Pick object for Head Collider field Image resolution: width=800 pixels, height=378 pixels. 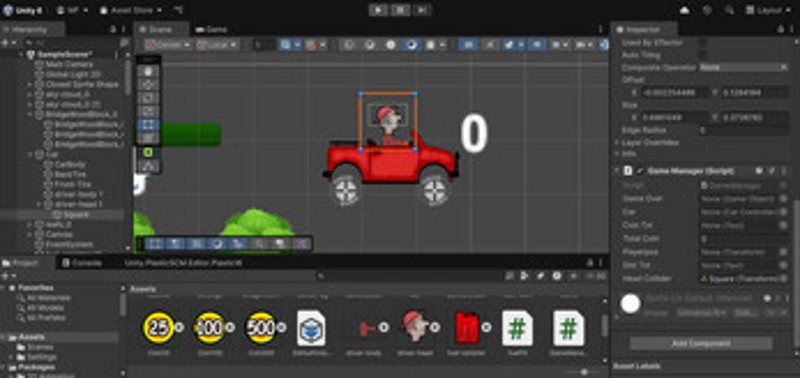pos(784,279)
